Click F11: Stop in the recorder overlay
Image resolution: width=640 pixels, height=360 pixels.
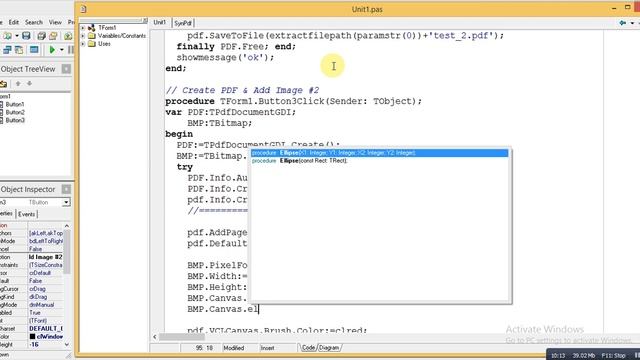tap(613, 356)
